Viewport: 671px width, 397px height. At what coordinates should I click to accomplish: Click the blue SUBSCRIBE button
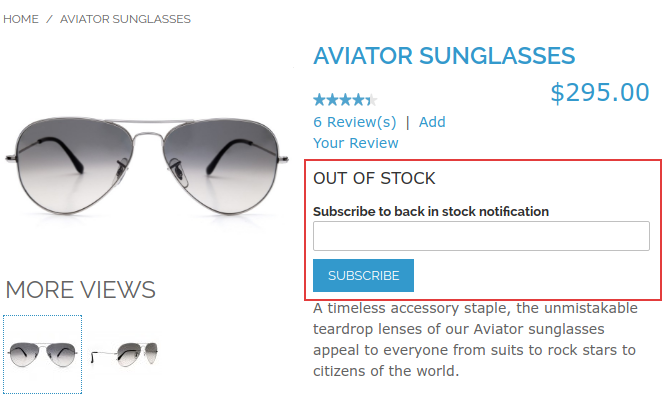pyautogui.click(x=363, y=276)
